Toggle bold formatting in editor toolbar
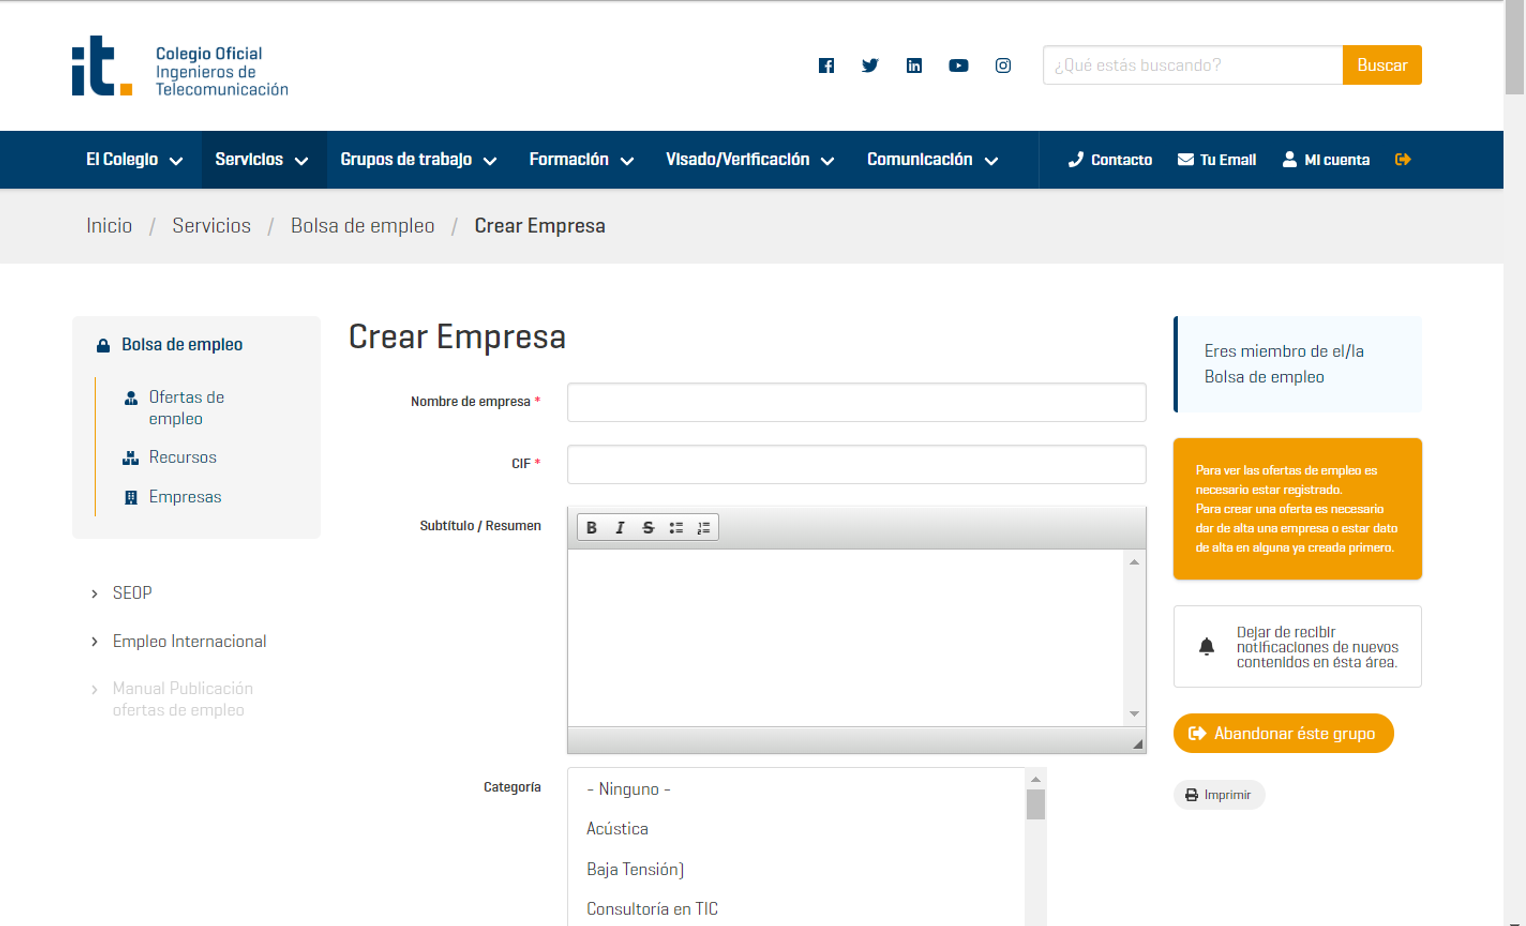The image size is (1526, 926). point(592,528)
